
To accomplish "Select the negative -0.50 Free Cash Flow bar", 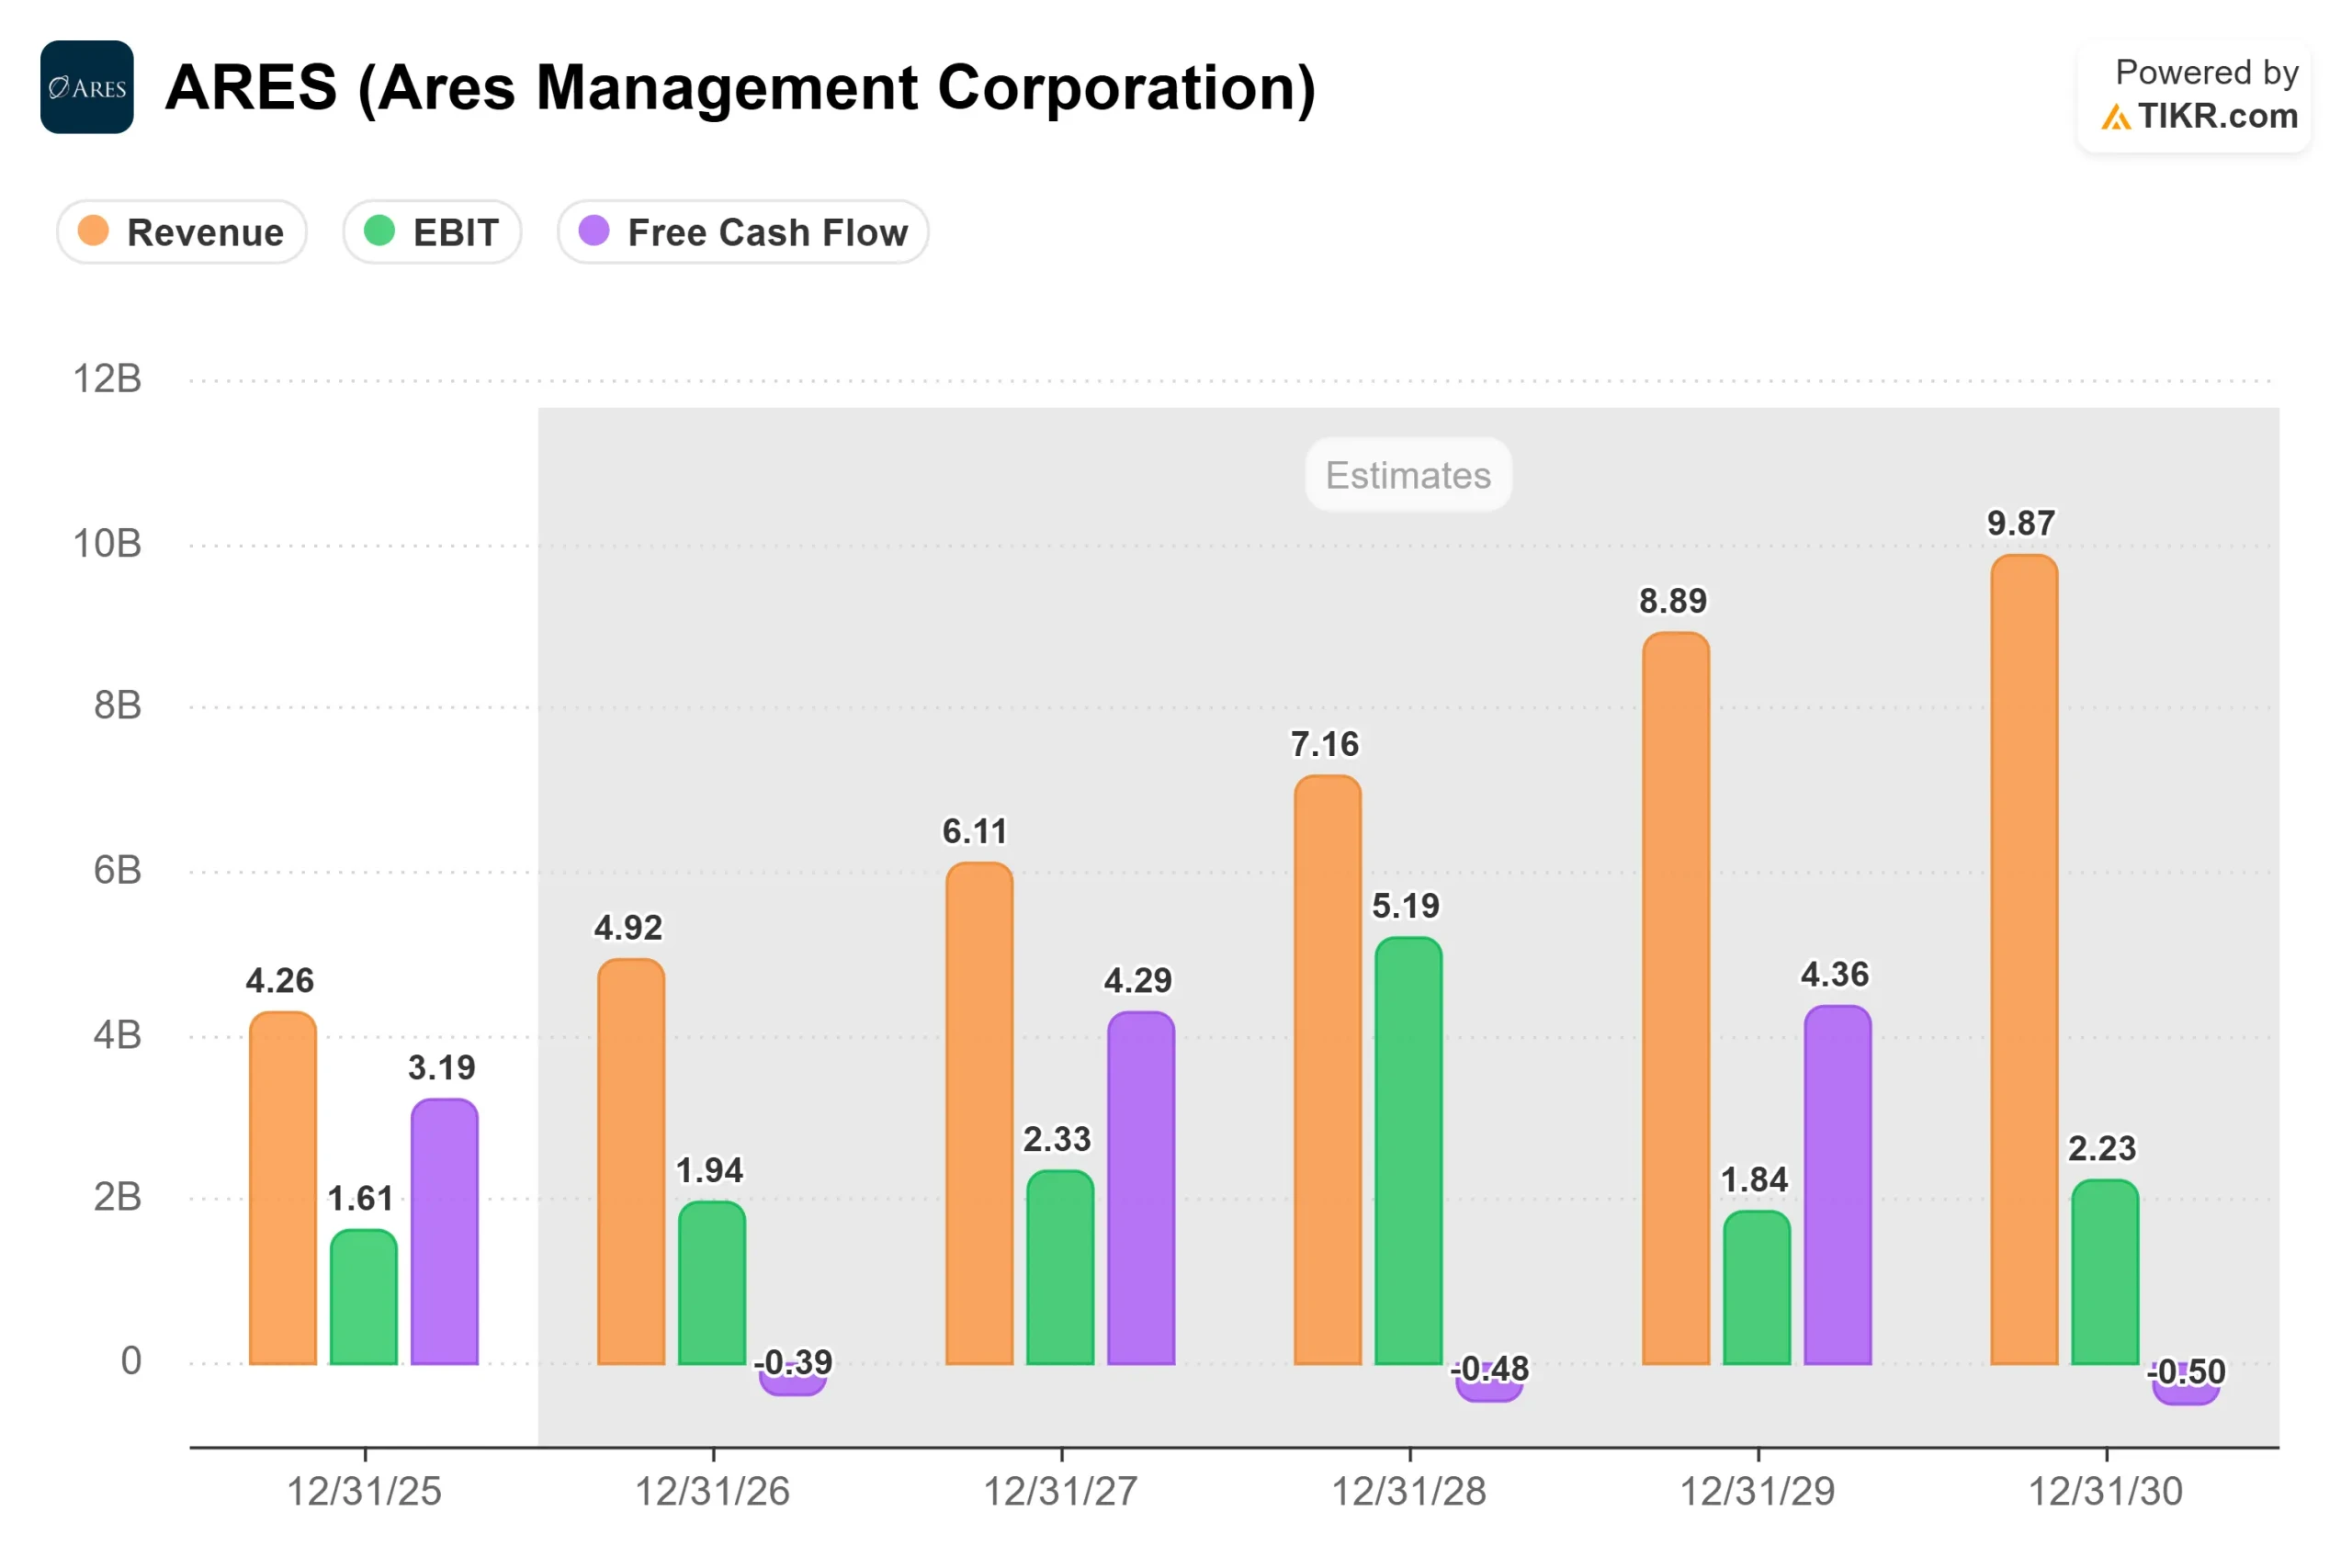I will tap(2186, 1385).
